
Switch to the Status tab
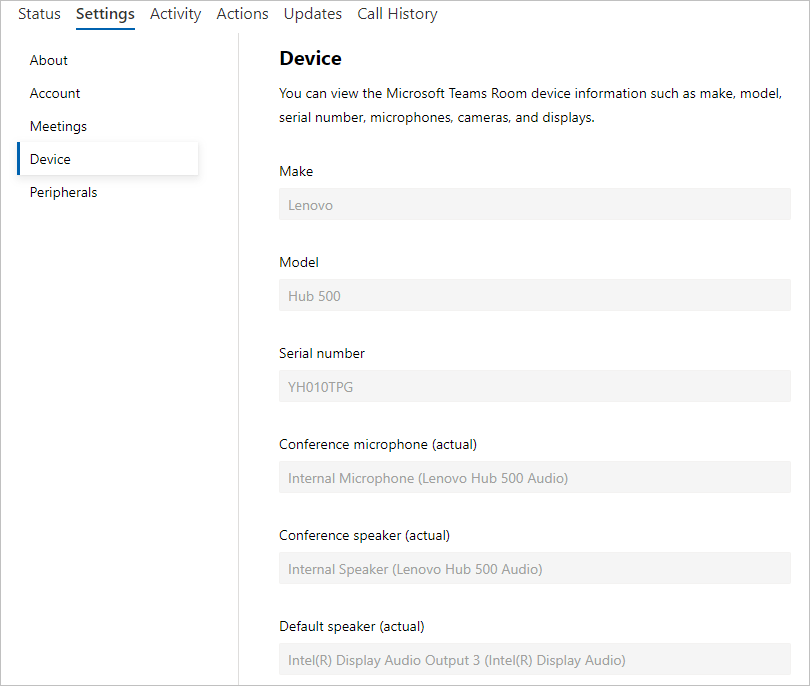pos(39,14)
